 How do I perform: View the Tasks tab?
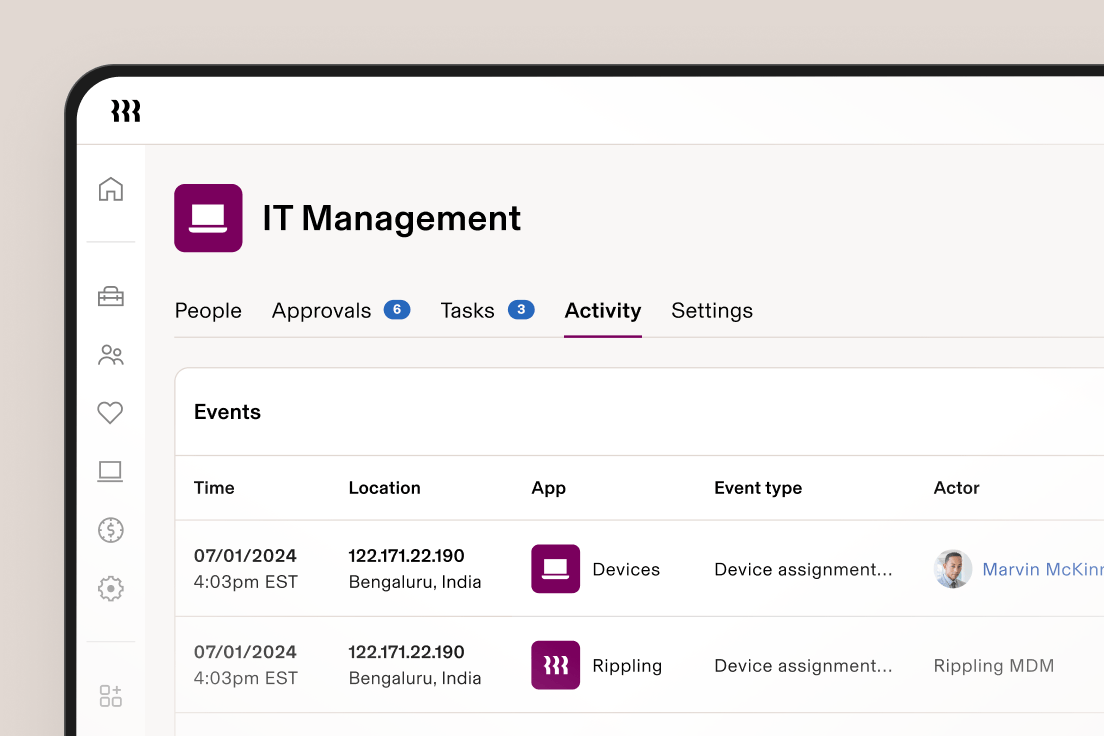468,310
